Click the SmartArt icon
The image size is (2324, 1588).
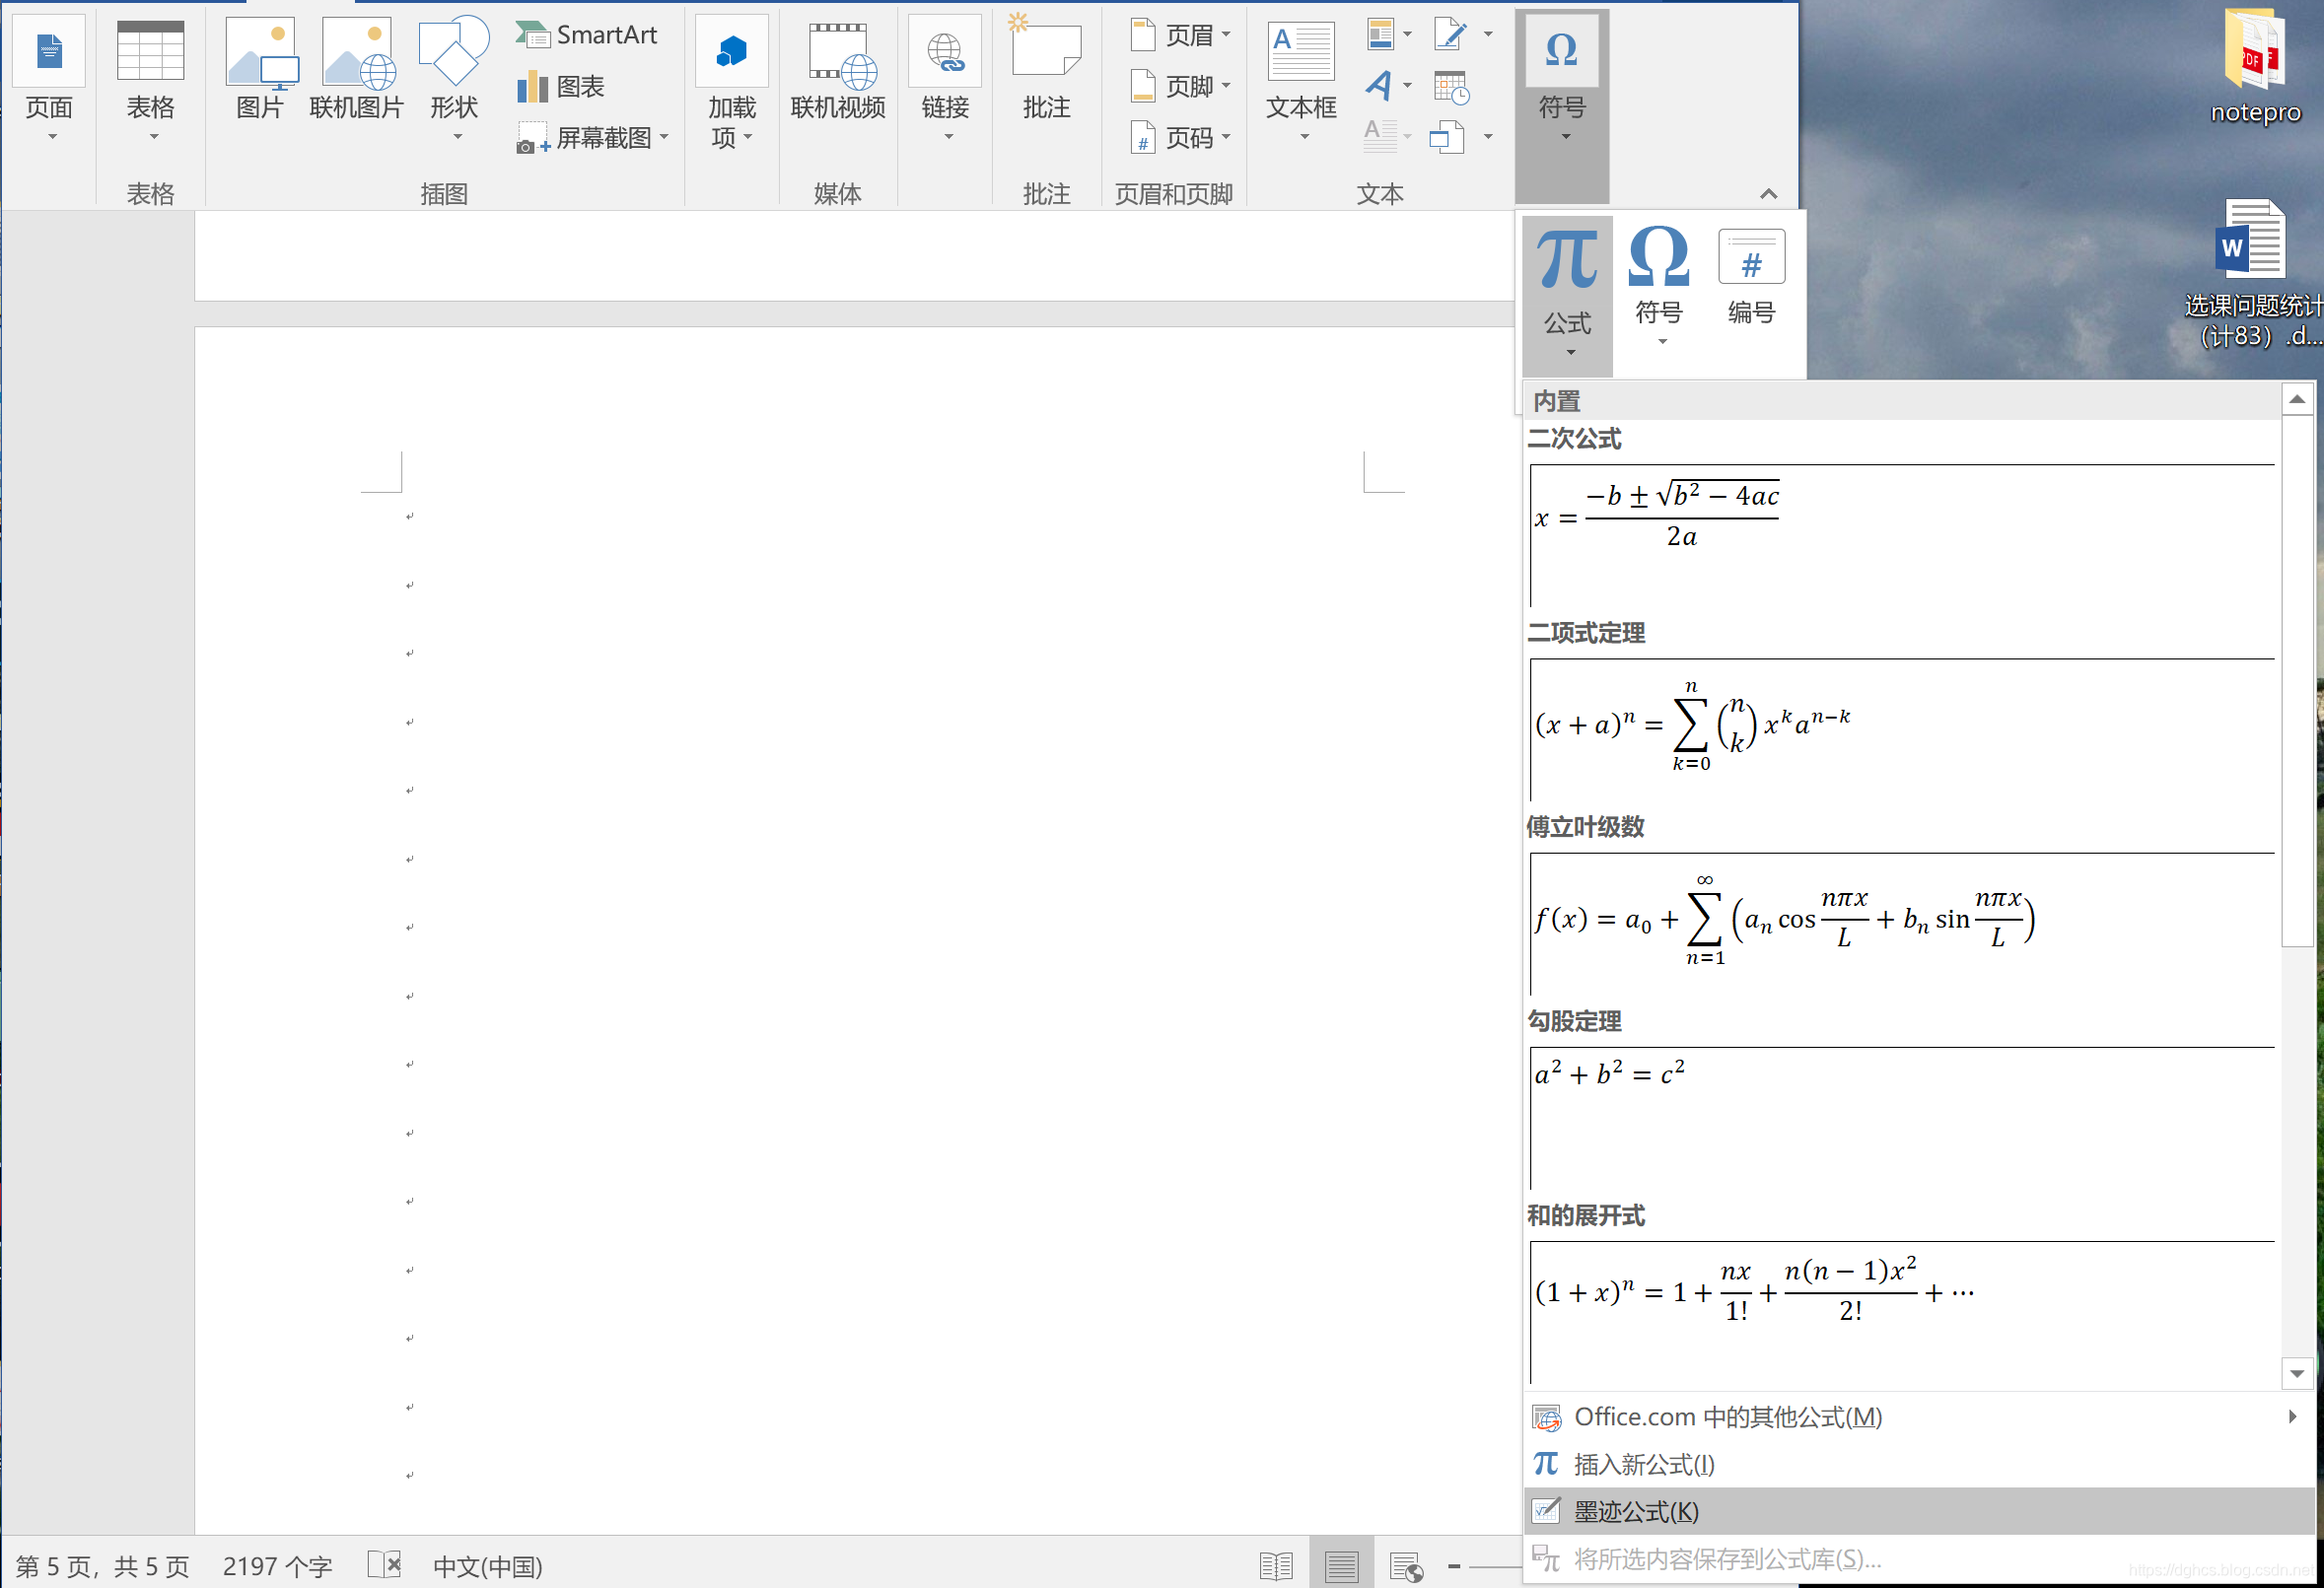(532, 35)
